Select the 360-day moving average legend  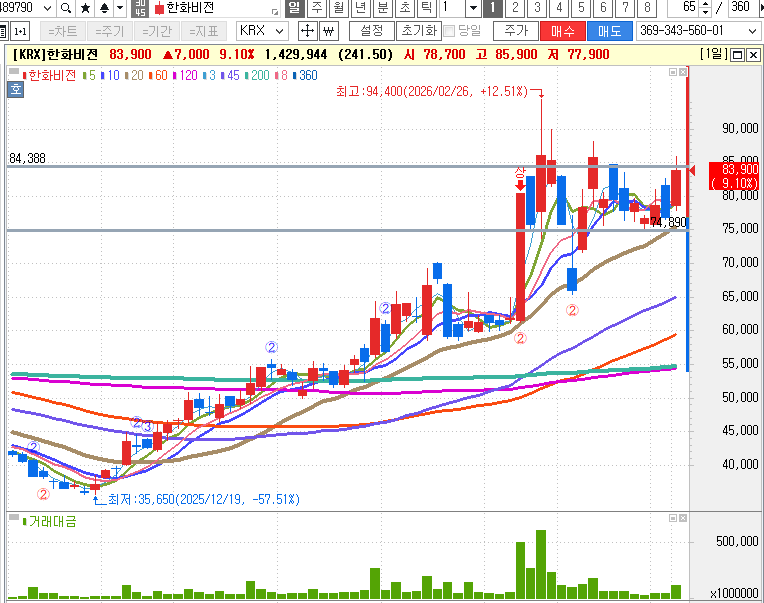point(305,75)
